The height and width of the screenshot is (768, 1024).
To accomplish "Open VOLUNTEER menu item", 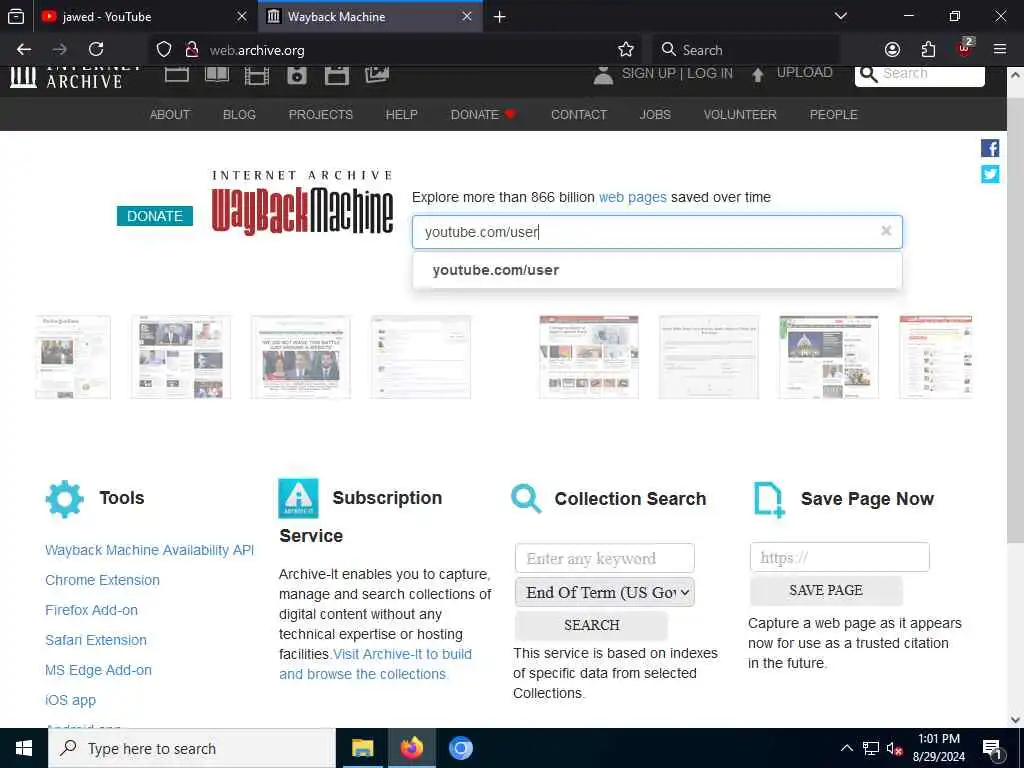I will point(740,115).
